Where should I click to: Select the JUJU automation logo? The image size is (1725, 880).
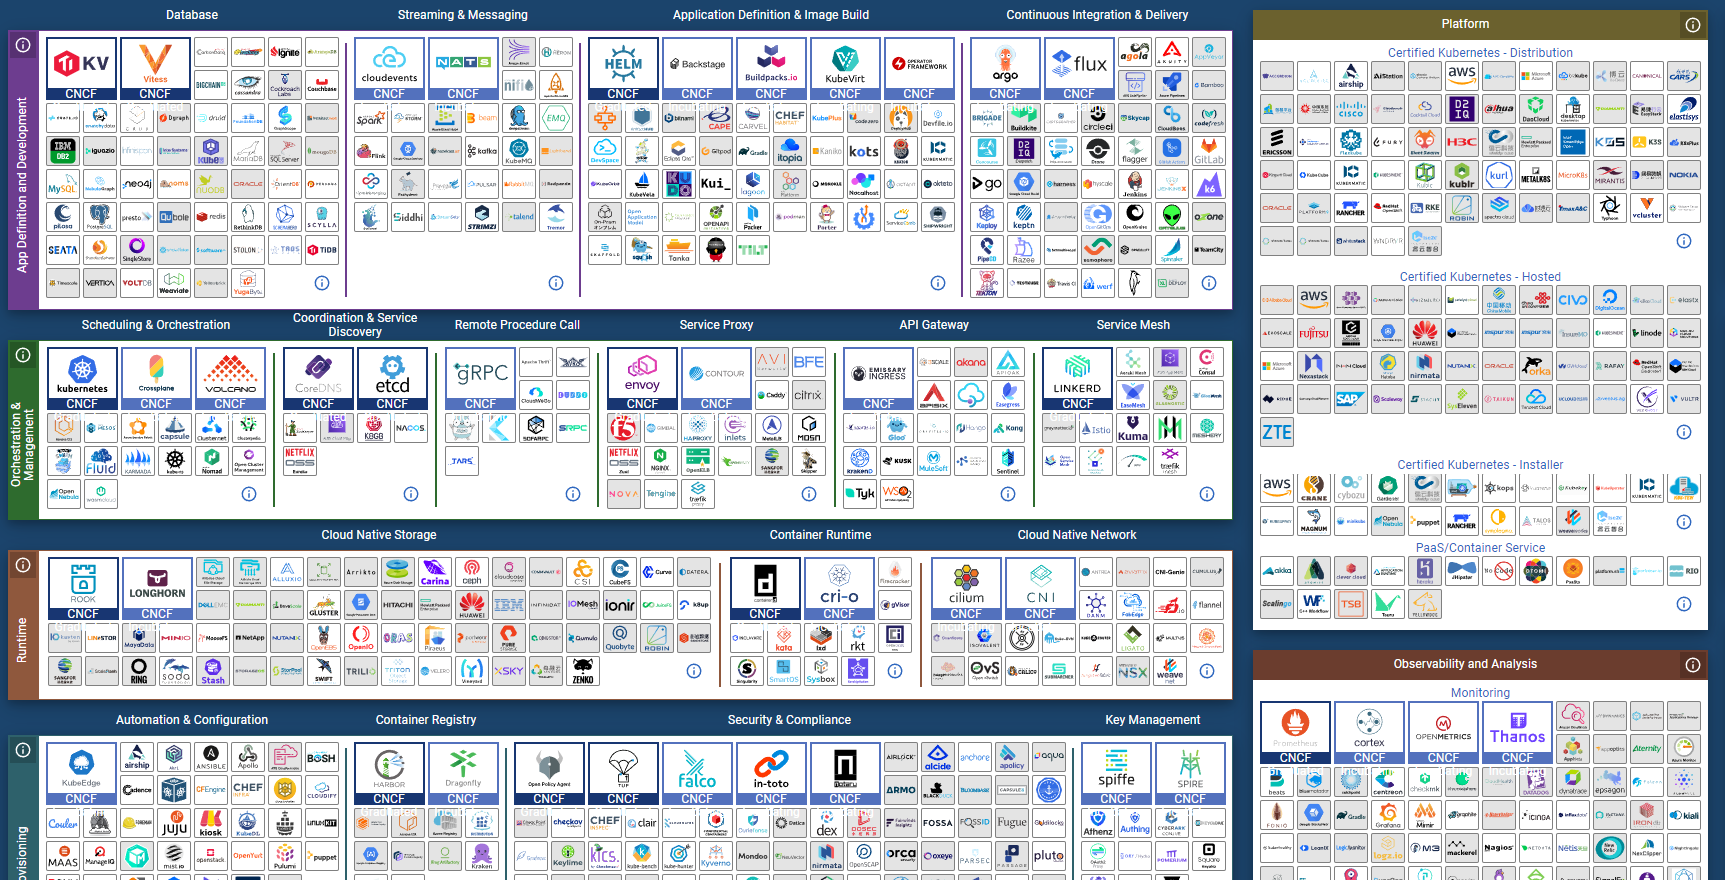(x=174, y=823)
